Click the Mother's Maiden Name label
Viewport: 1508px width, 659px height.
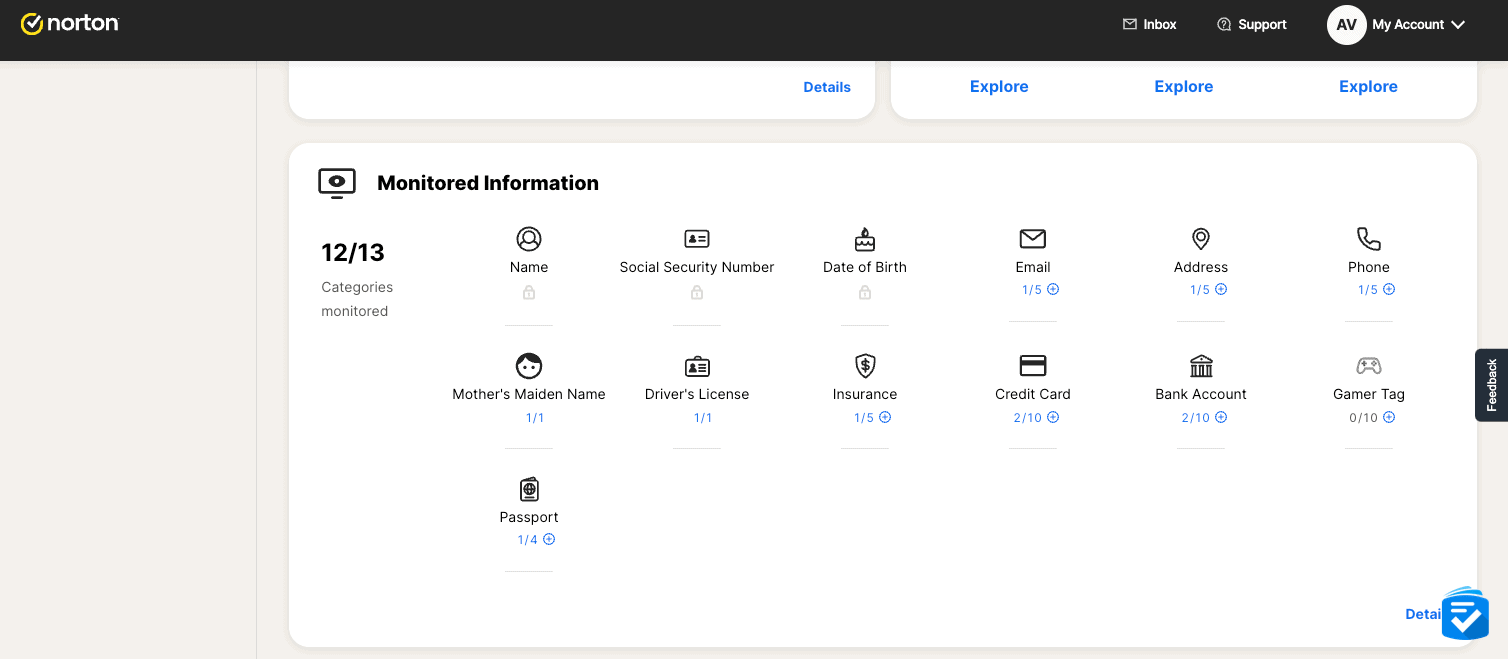tap(529, 394)
